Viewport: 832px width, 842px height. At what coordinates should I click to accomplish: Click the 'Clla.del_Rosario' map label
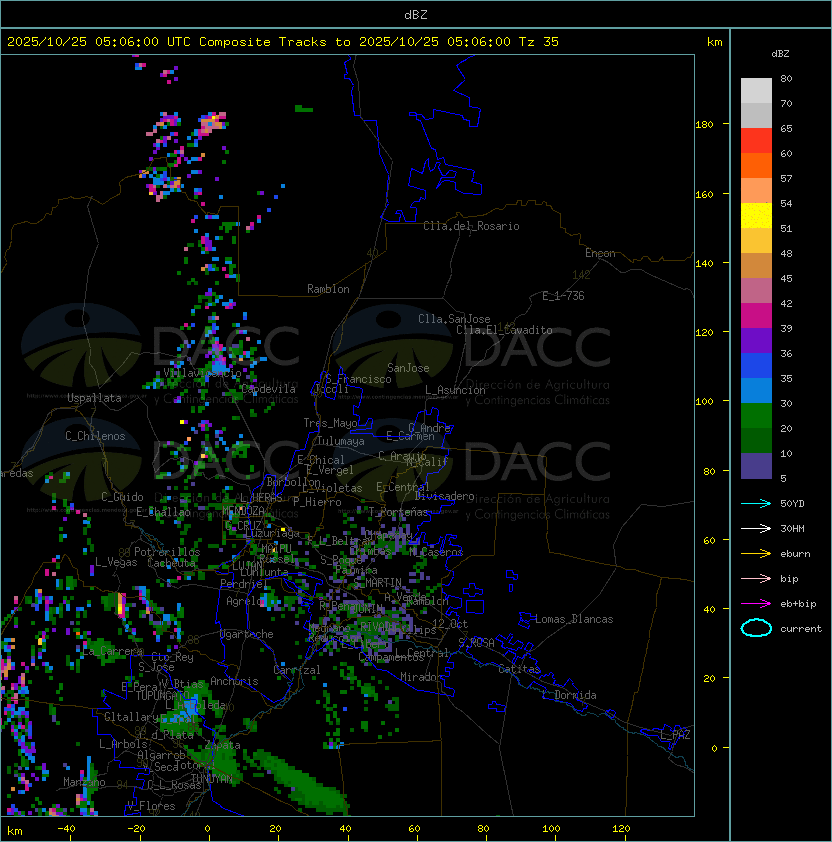pyautogui.click(x=471, y=226)
